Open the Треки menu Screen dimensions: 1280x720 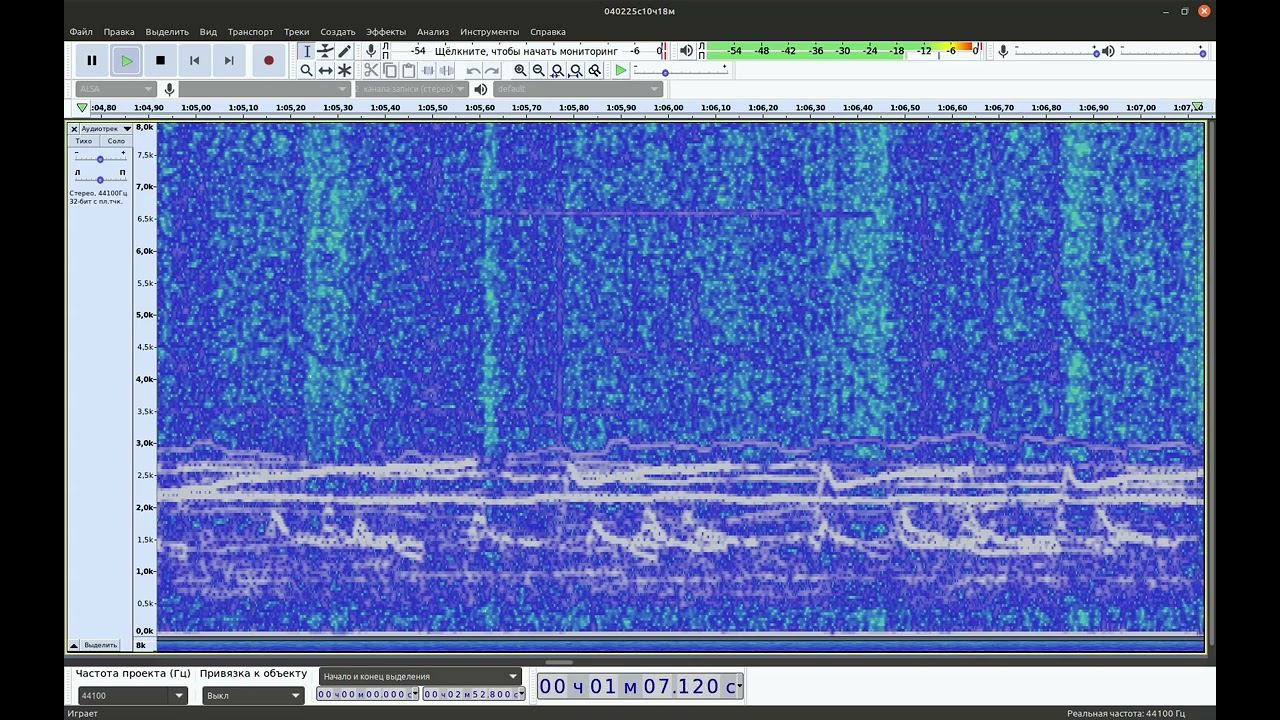point(296,32)
